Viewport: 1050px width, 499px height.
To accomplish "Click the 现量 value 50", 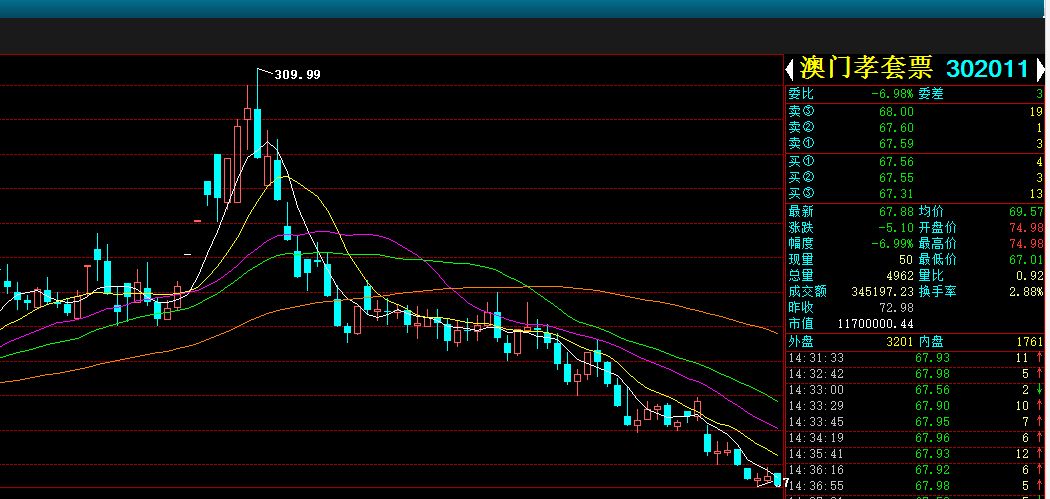I will 906,260.
